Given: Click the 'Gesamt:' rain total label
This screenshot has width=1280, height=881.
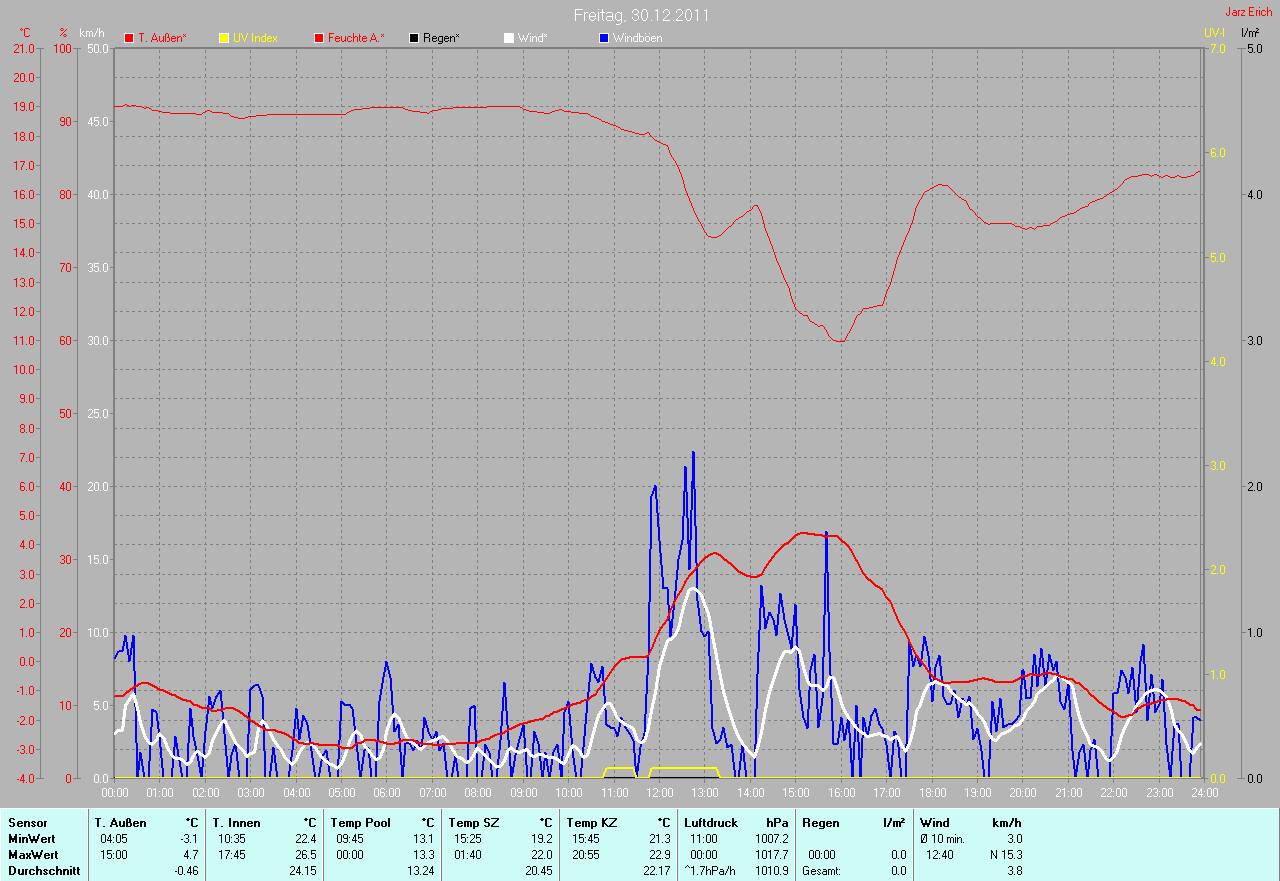Looking at the screenshot, I should 822,871.
